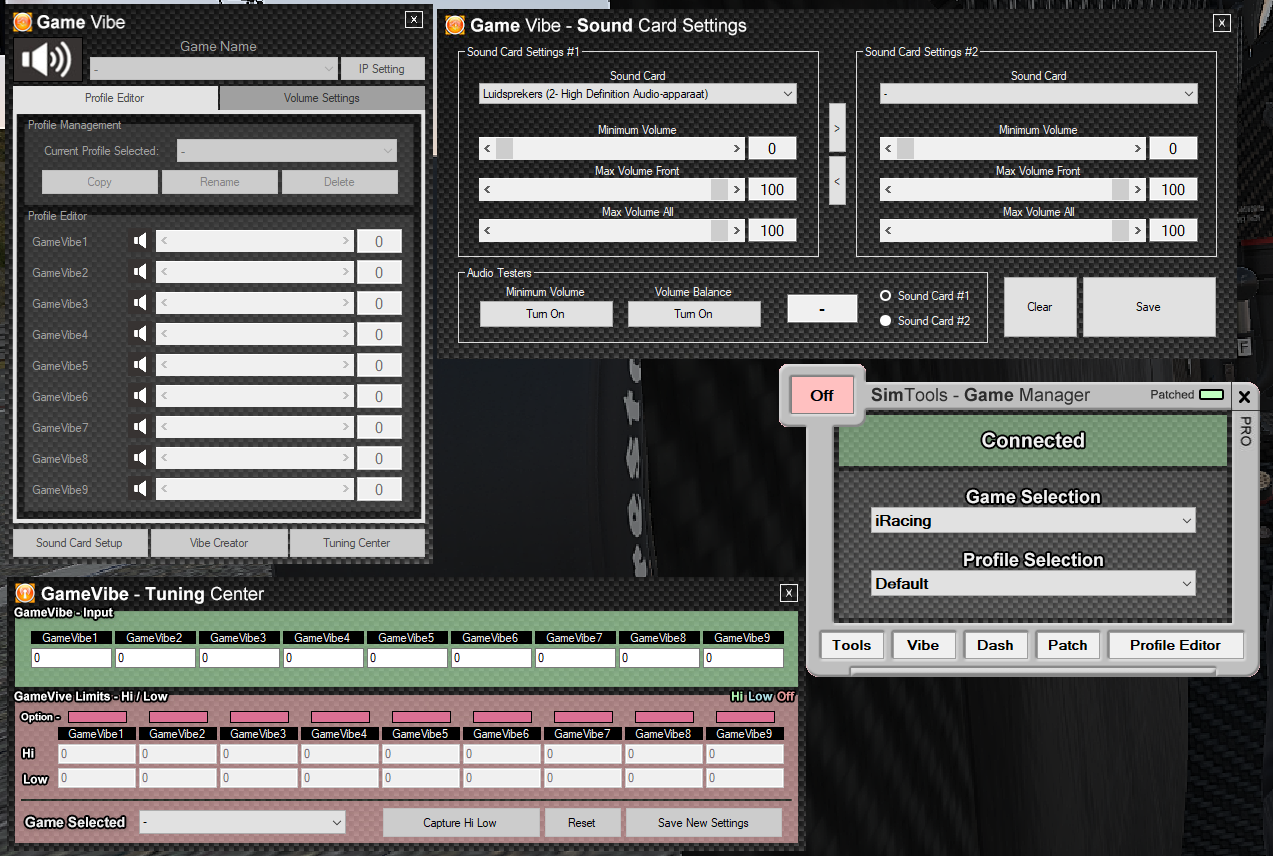Click the Patched status indicator light
This screenshot has width=1273, height=856.
pos(1211,395)
